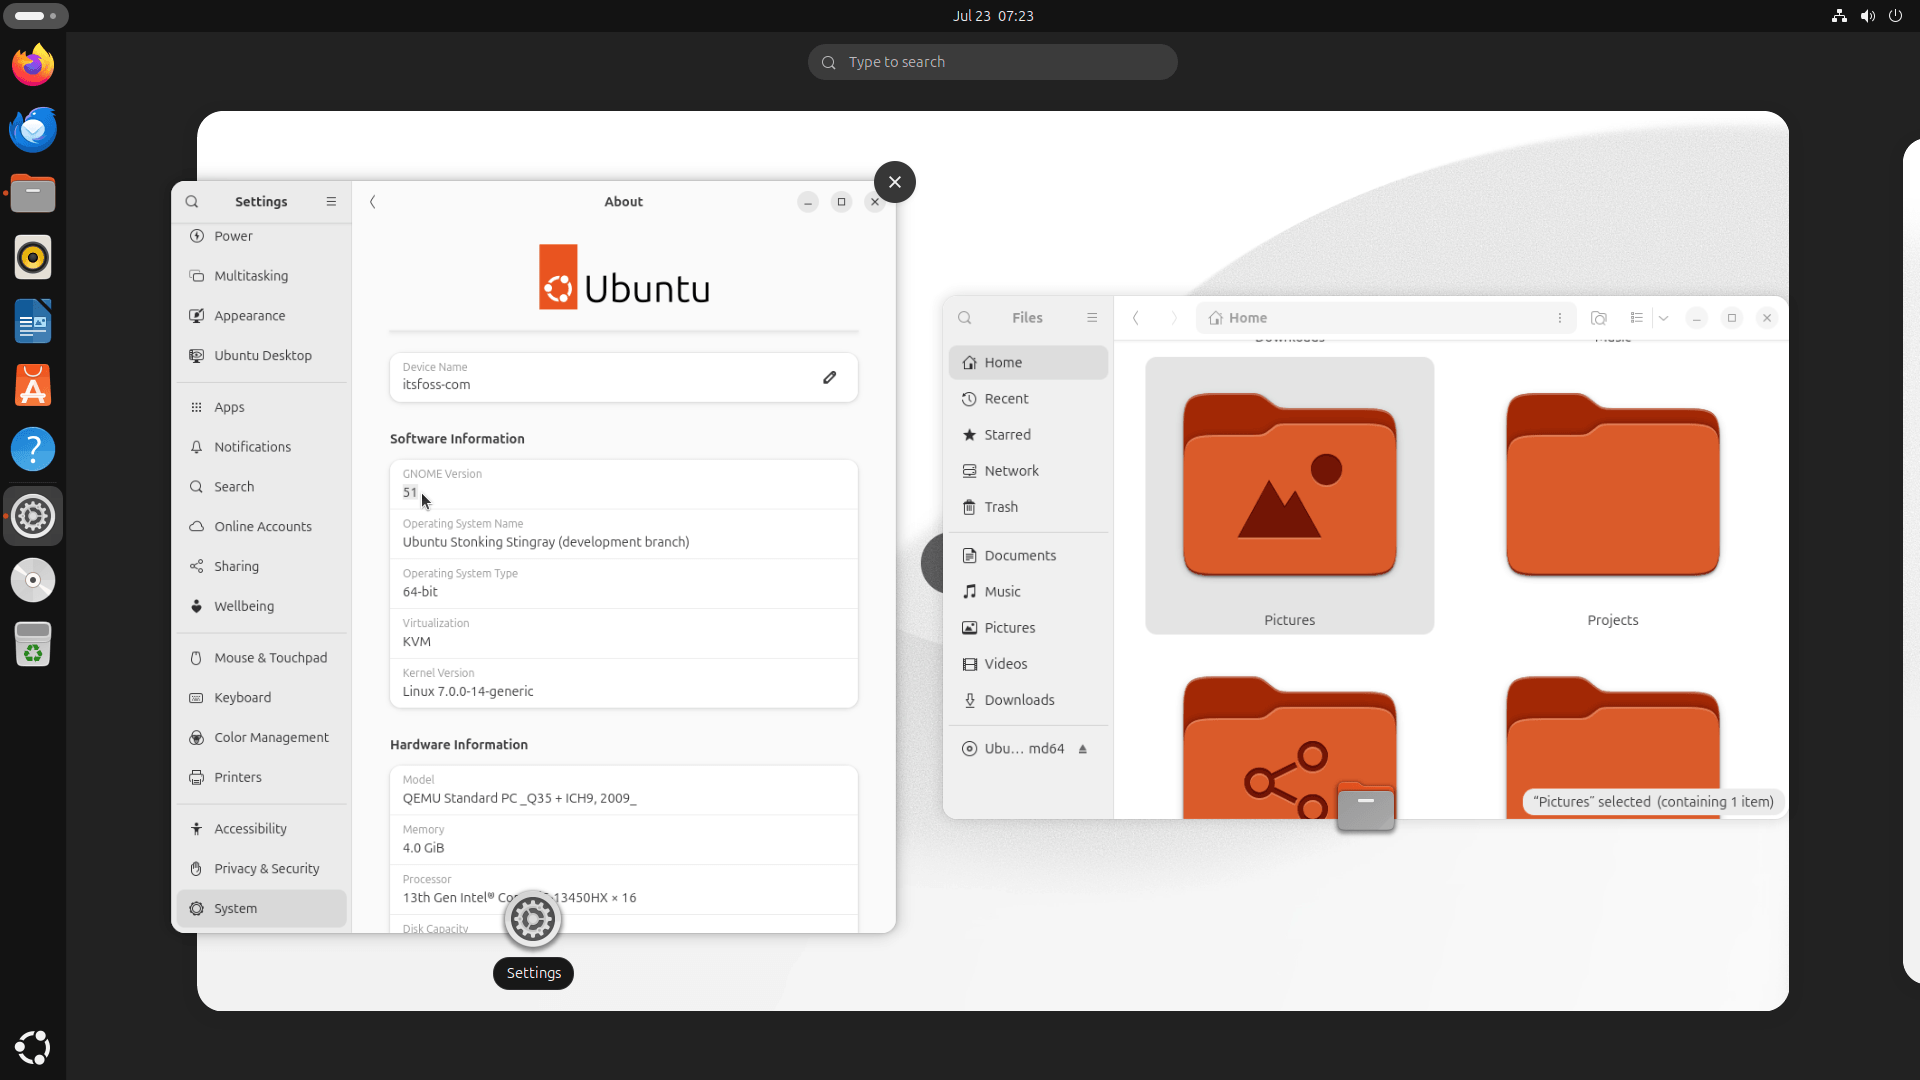
Task: Edit the device name with pencil icon
Action: point(829,377)
